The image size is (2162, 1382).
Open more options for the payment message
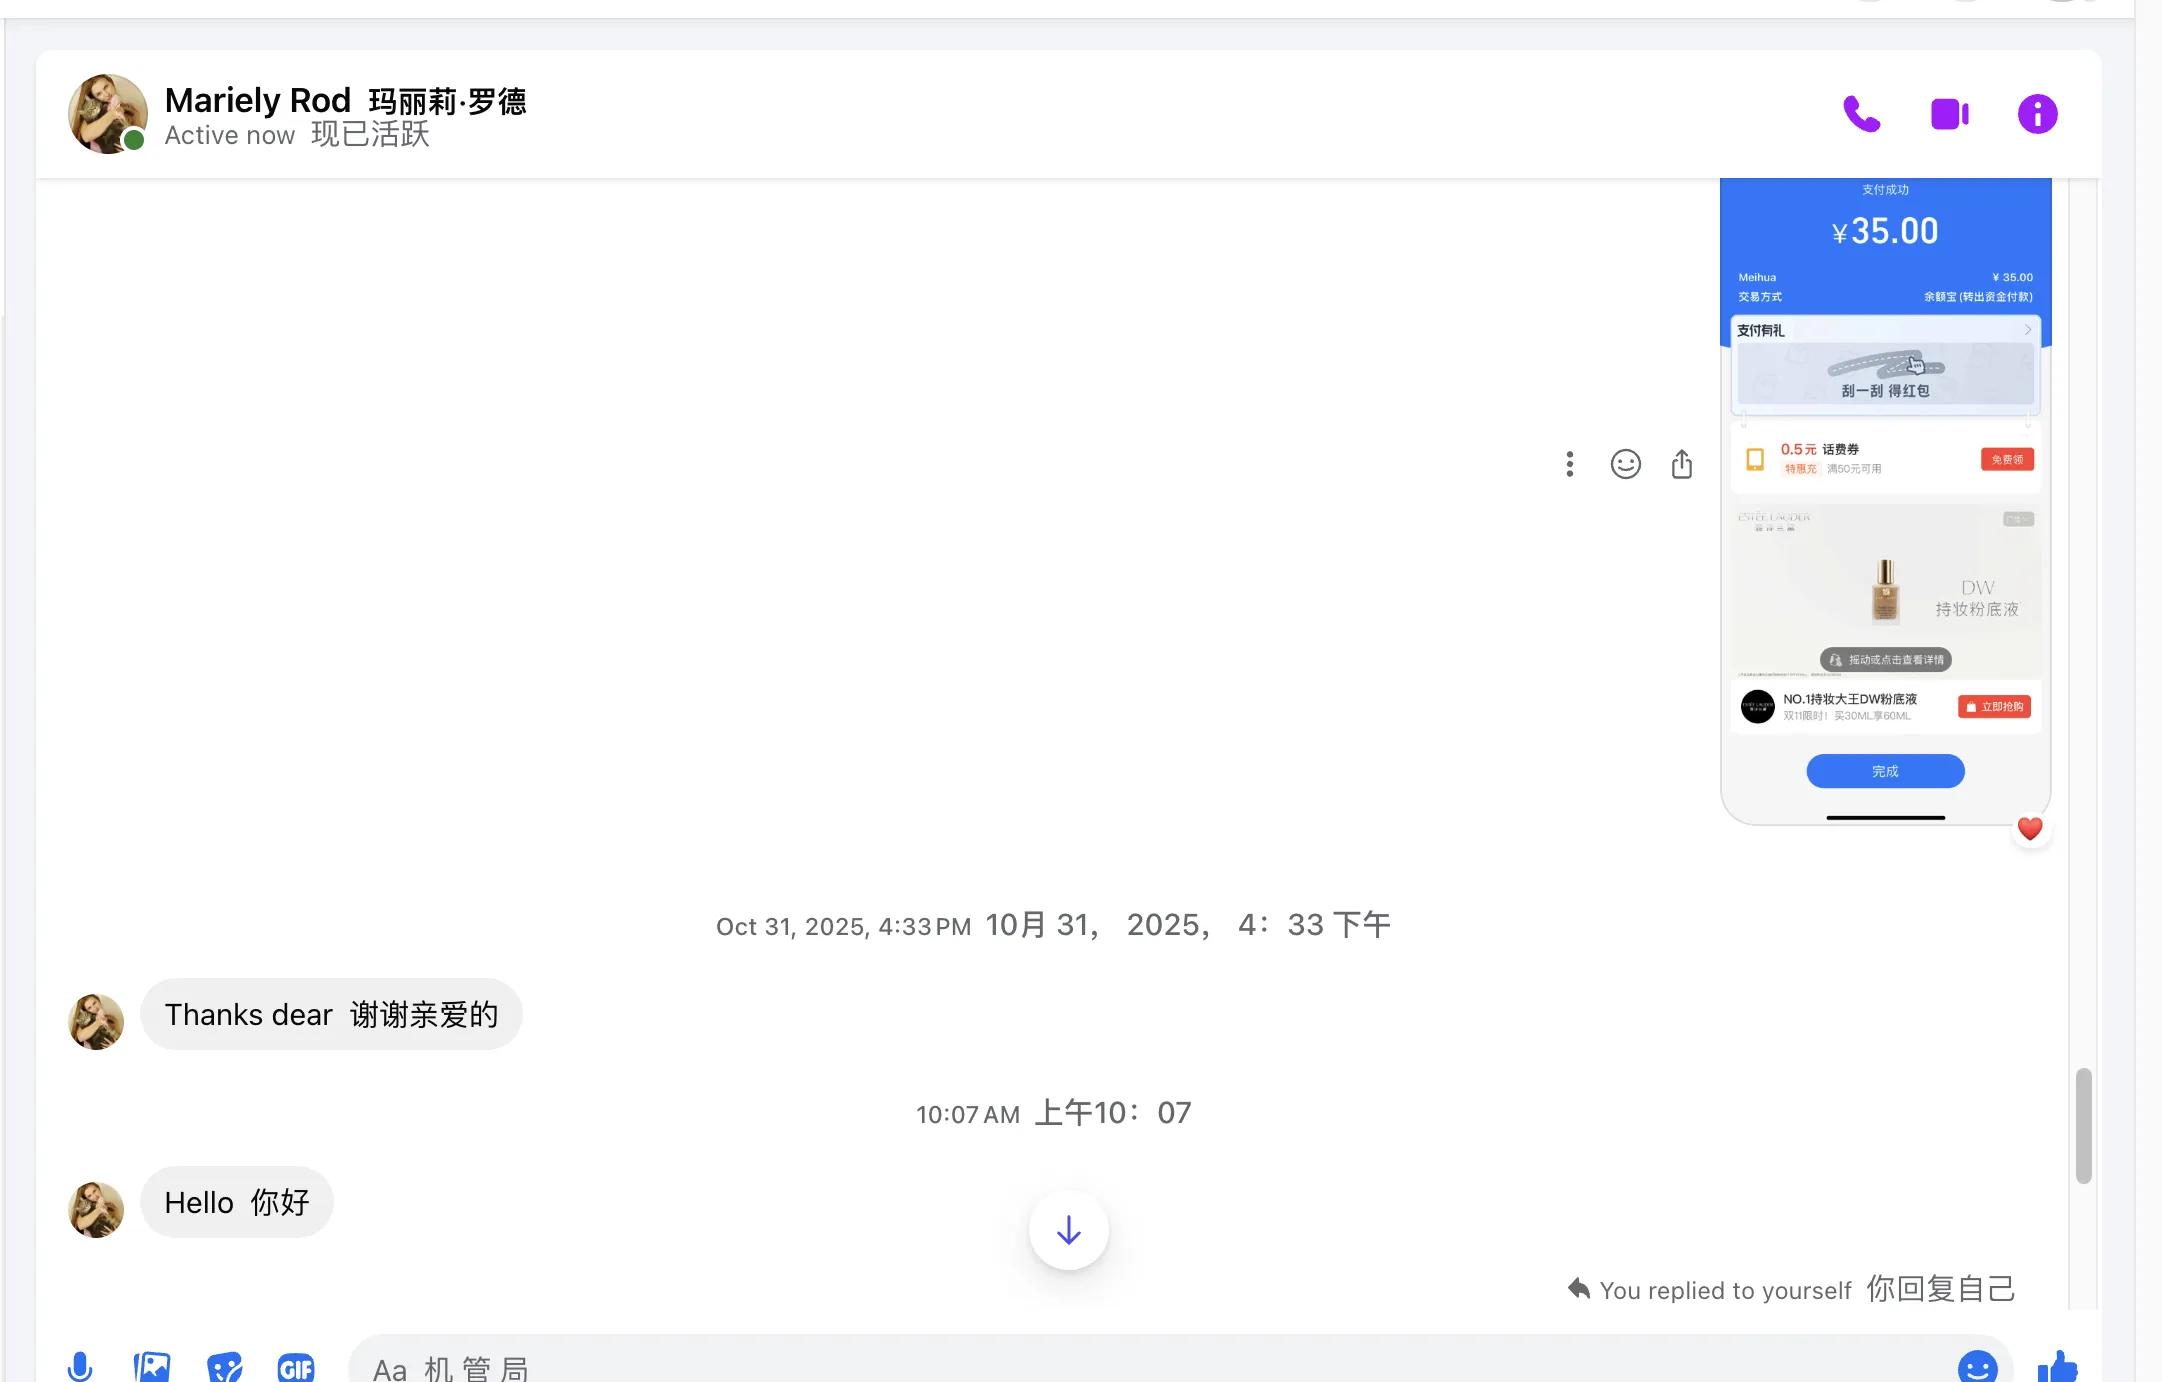coord(1569,464)
